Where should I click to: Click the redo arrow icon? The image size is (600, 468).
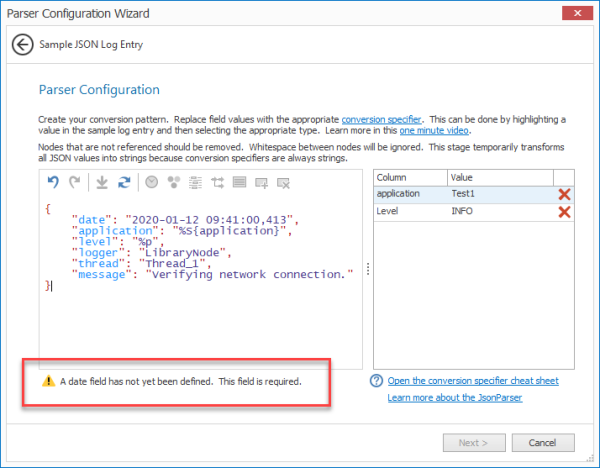(75, 182)
